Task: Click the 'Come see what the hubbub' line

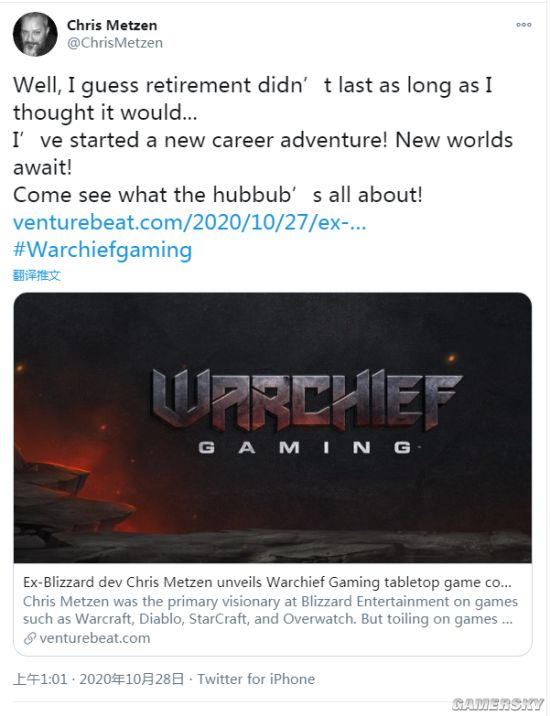Action: pos(218,195)
